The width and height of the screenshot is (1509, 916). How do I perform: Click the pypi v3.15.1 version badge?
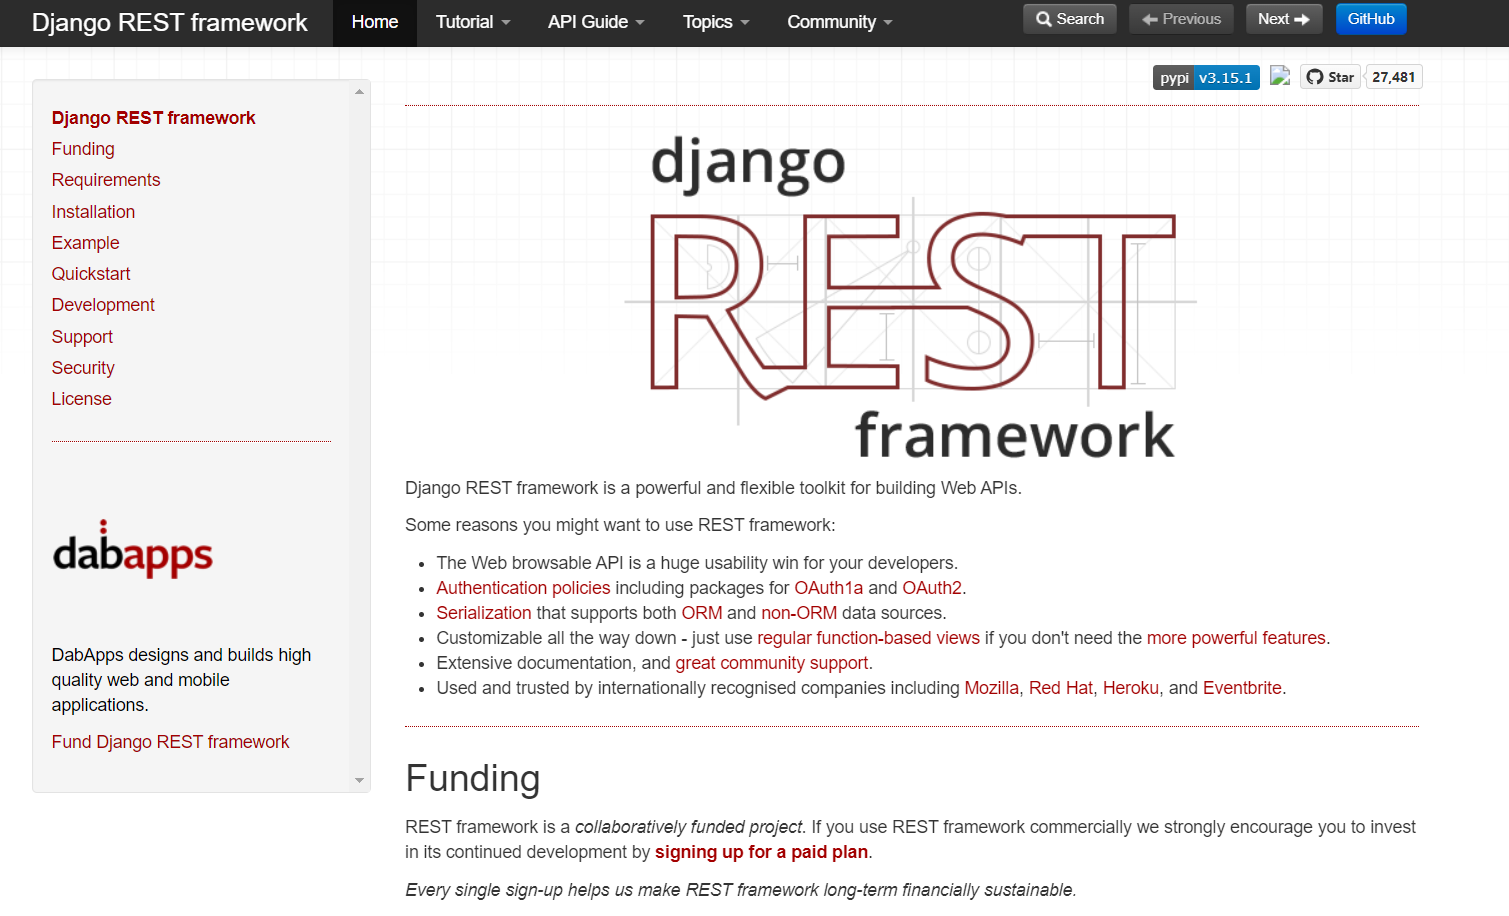1206,77
